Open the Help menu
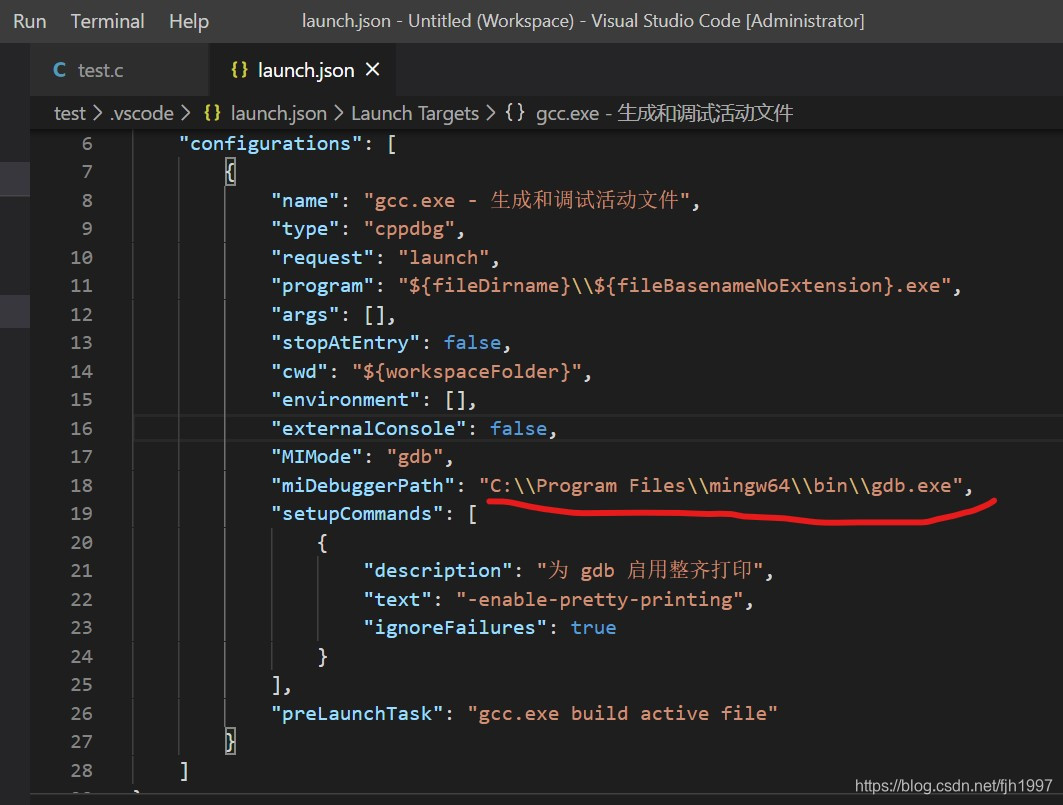The width and height of the screenshot is (1063, 805). (x=188, y=21)
